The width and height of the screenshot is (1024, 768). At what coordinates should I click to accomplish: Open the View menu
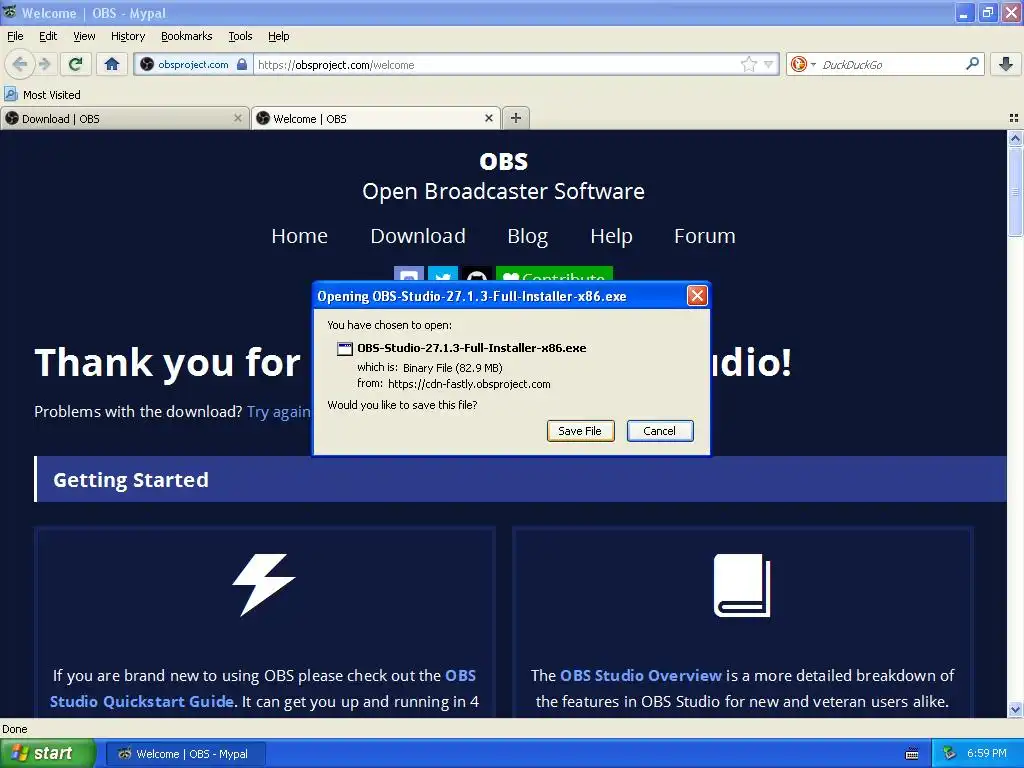(84, 36)
